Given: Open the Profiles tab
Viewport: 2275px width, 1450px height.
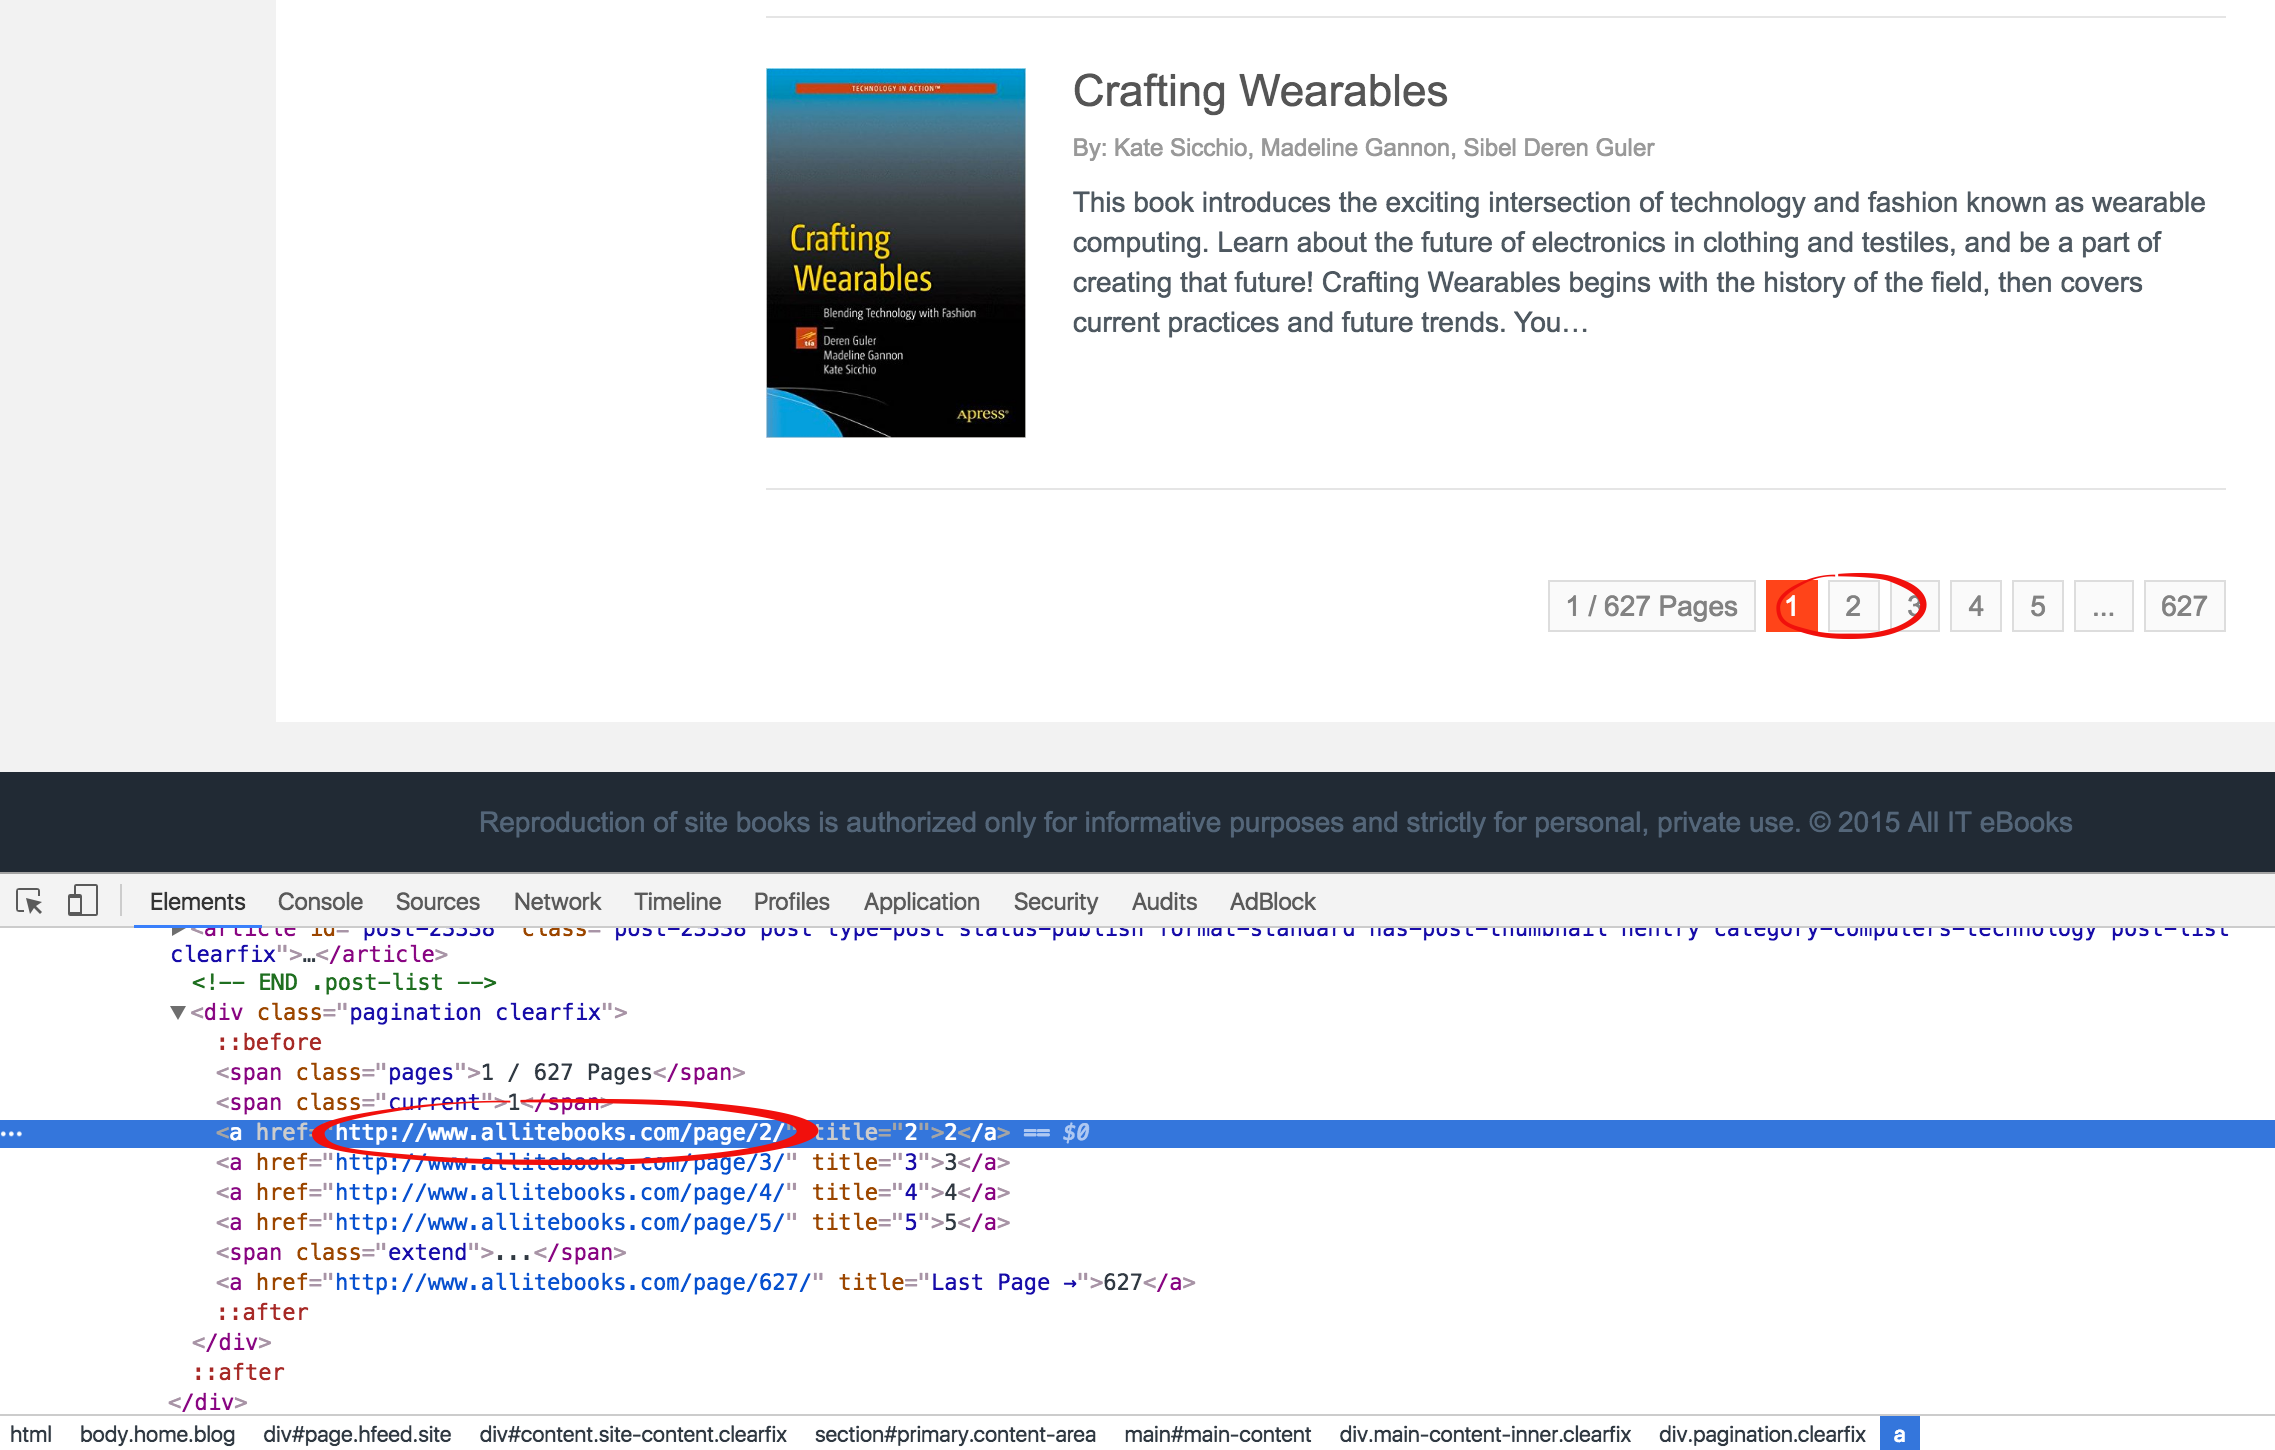Looking at the screenshot, I should (791, 901).
